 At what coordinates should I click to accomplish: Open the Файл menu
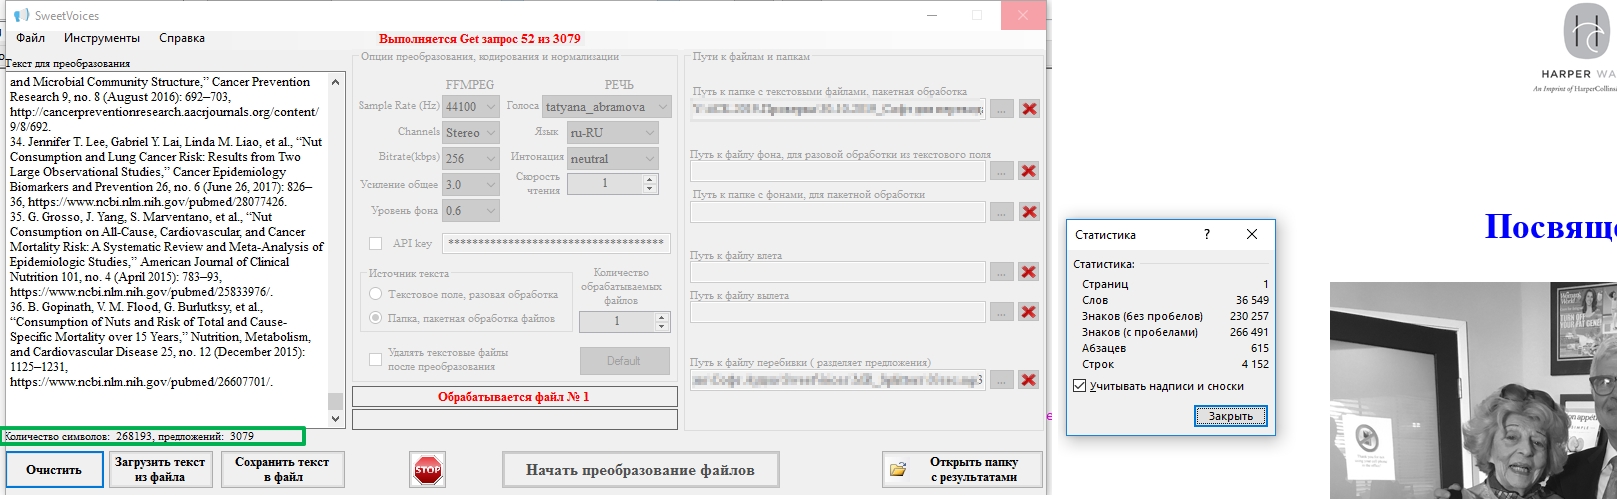[x=31, y=38]
